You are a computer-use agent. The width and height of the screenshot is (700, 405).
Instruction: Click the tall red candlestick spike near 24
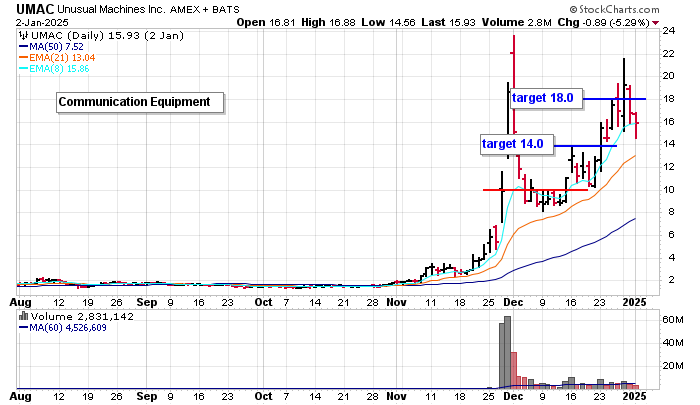(x=514, y=84)
